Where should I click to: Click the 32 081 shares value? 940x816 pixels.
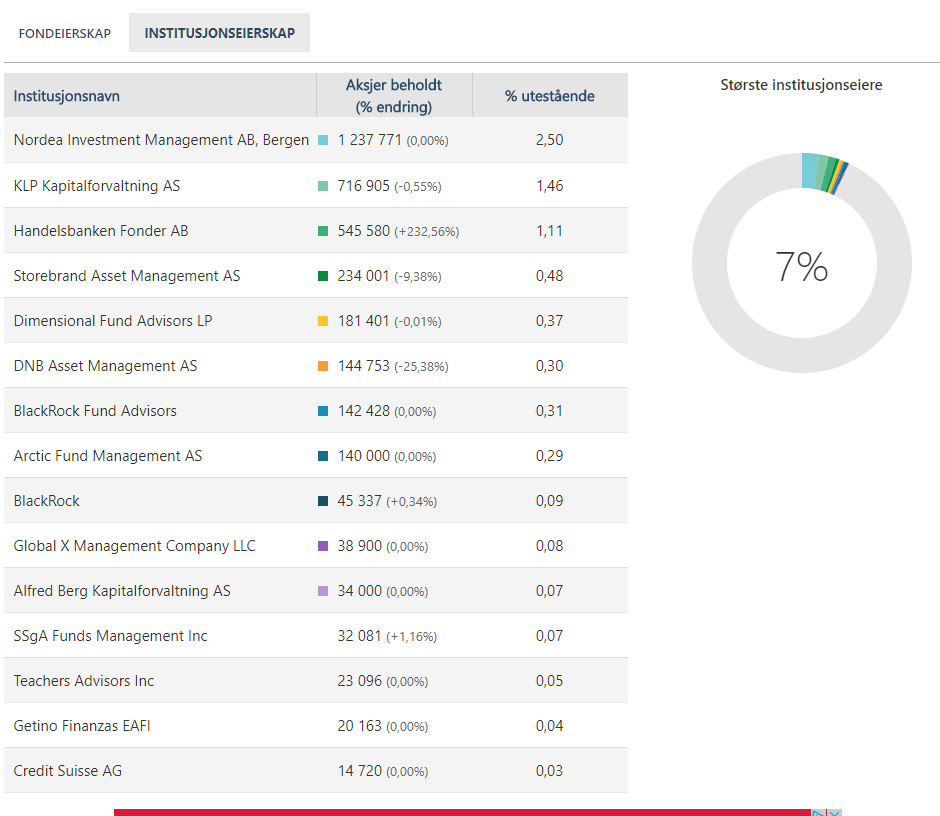(x=359, y=636)
